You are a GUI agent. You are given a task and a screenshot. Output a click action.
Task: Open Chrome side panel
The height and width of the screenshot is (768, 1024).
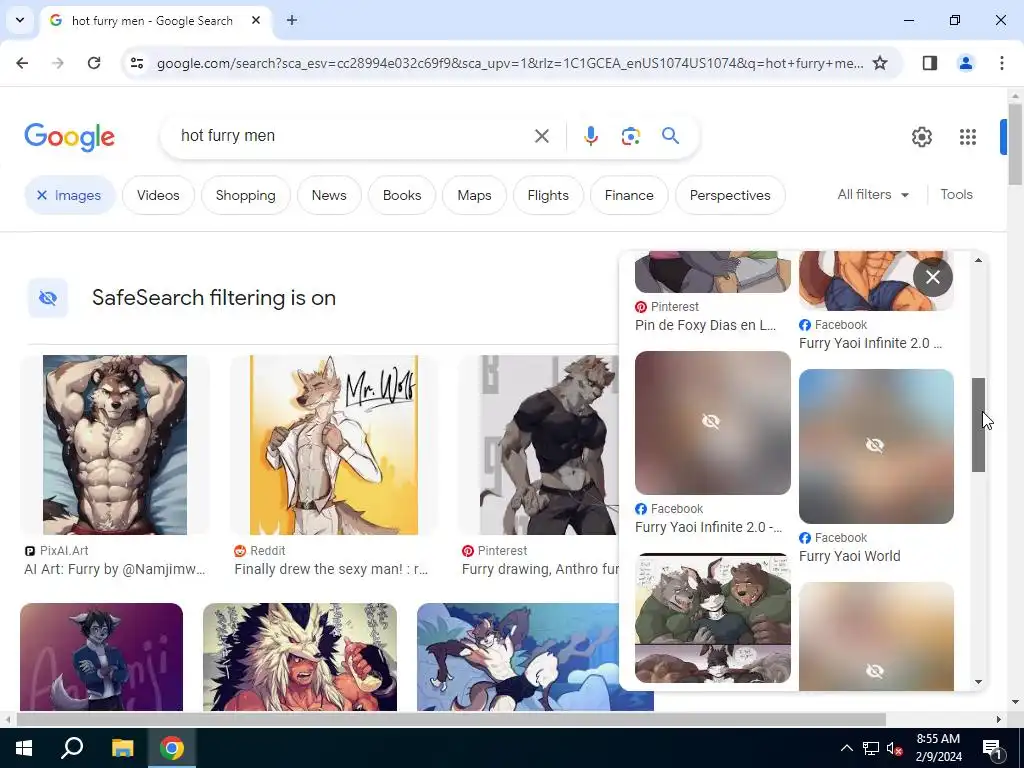pos(929,63)
